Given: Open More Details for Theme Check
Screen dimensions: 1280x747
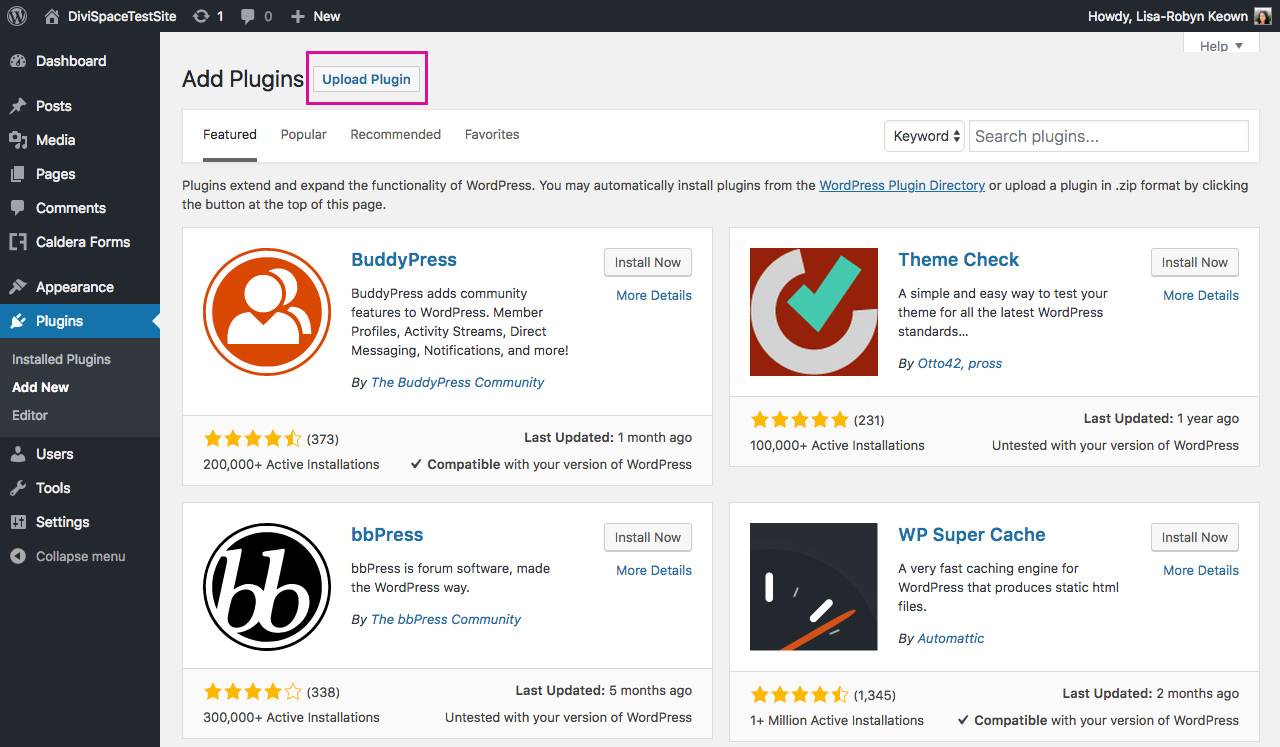Looking at the screenshot, I should click(1201, 295).
